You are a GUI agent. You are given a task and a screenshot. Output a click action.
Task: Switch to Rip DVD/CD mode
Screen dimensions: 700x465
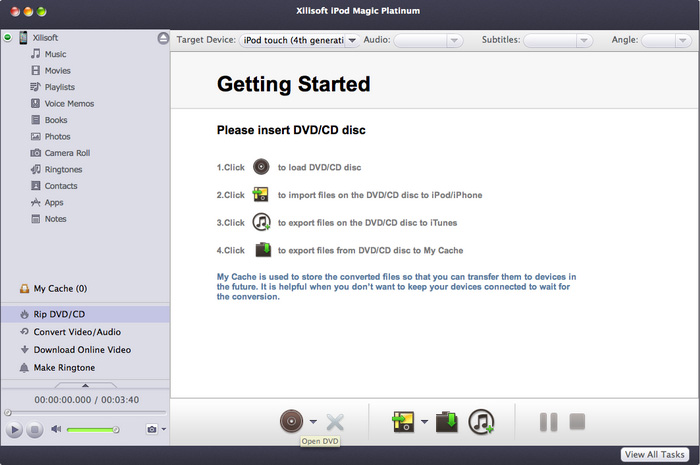coord(85,314)
